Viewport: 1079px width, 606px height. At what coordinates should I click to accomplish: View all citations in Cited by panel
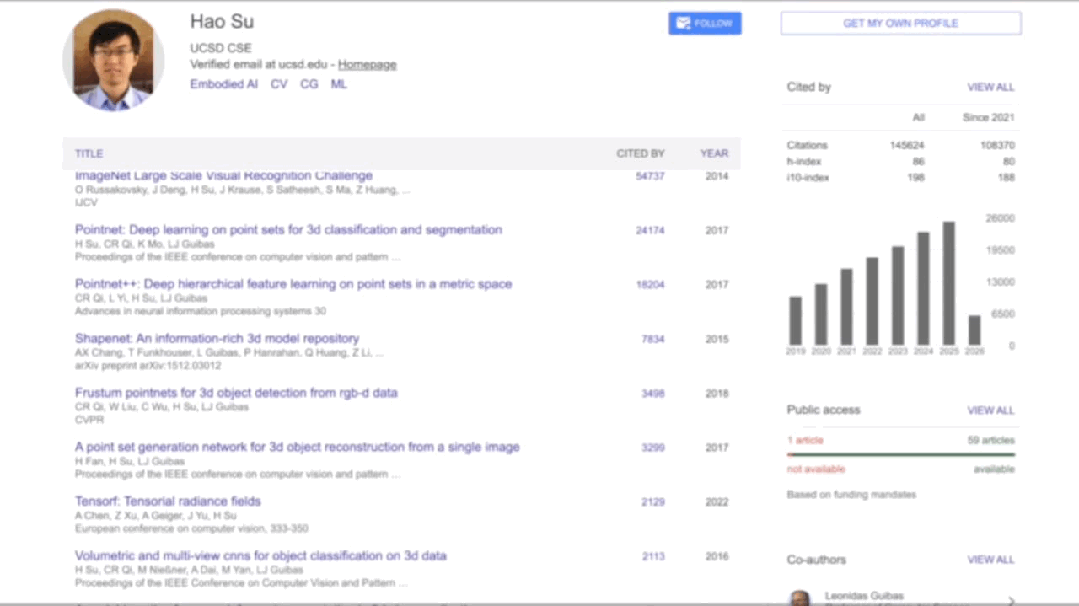tap(990, 87)
